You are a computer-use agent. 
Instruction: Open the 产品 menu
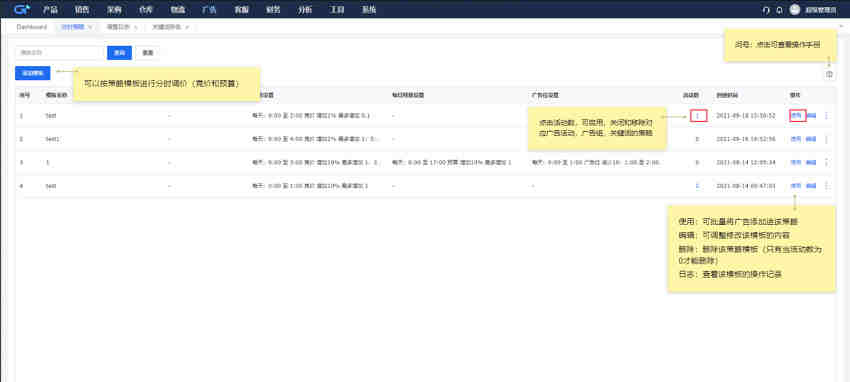pyautogui.click(x=50, y=9)
